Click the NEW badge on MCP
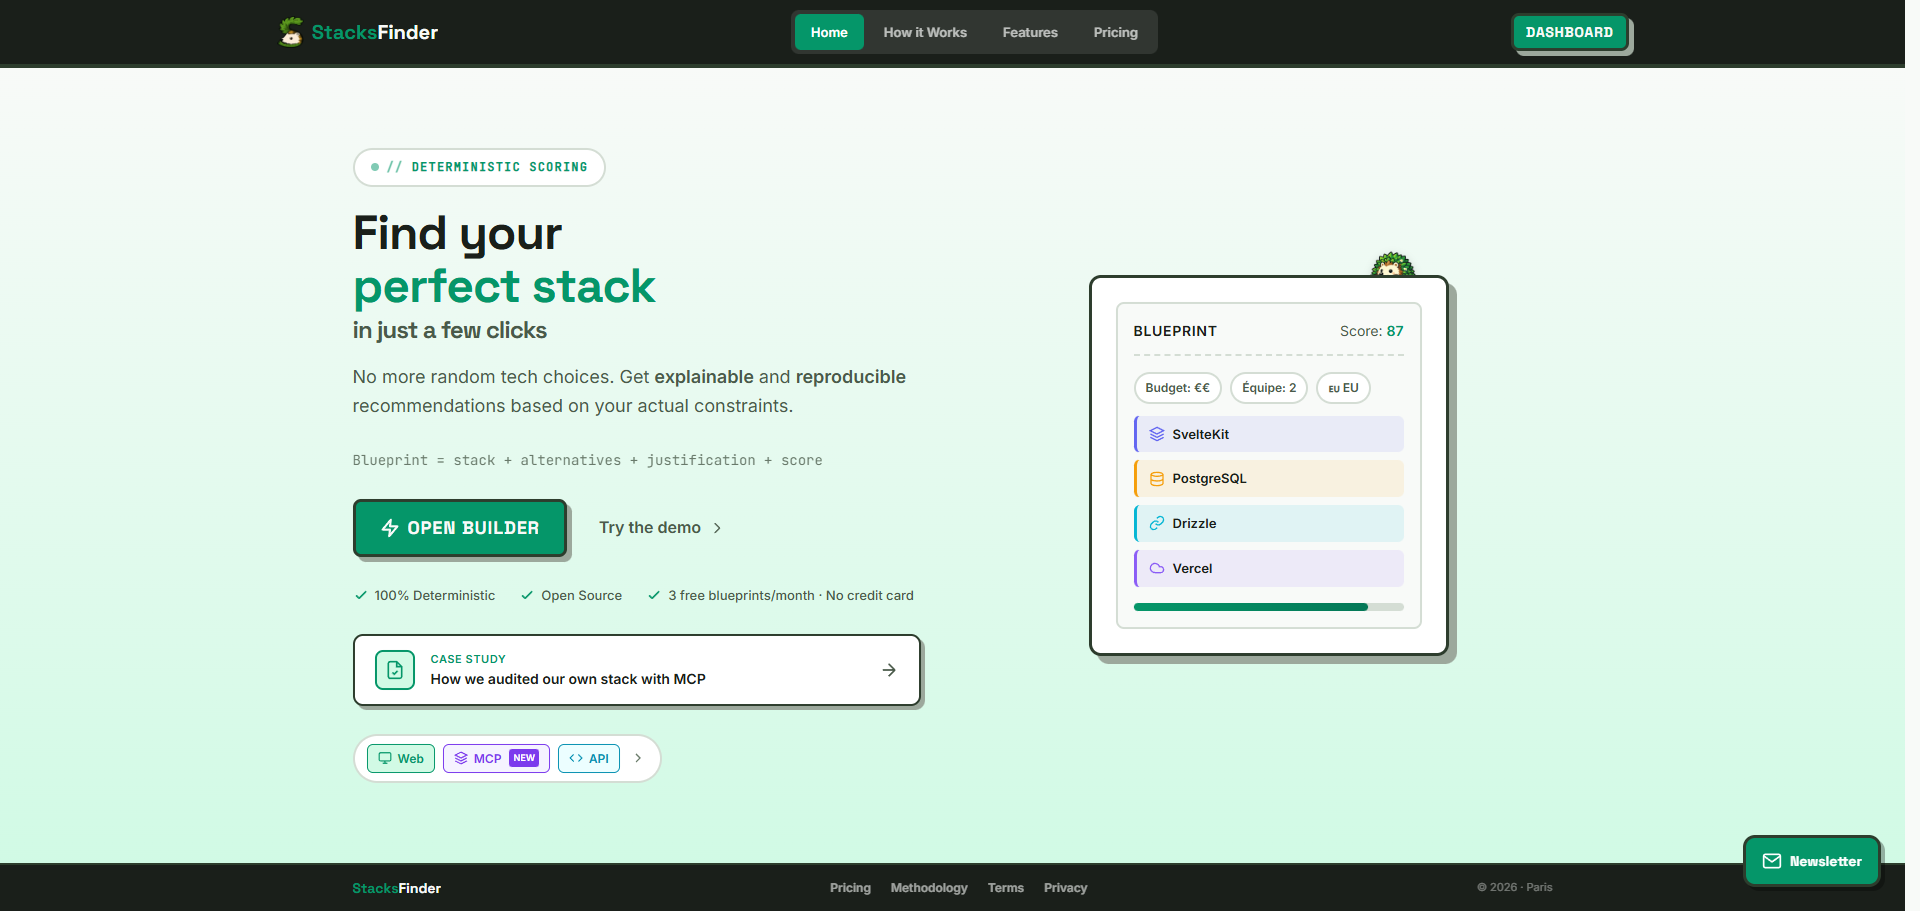 point(524,758)
